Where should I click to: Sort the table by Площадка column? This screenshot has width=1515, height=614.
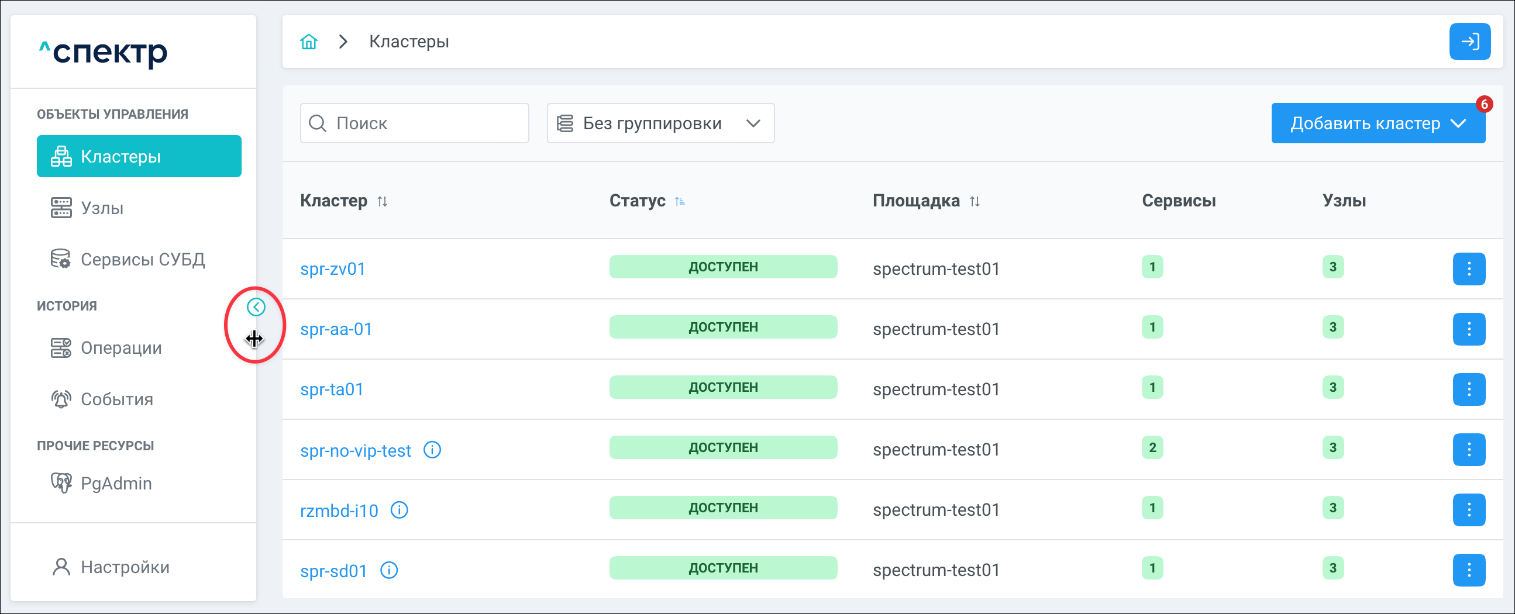(974, 201)
